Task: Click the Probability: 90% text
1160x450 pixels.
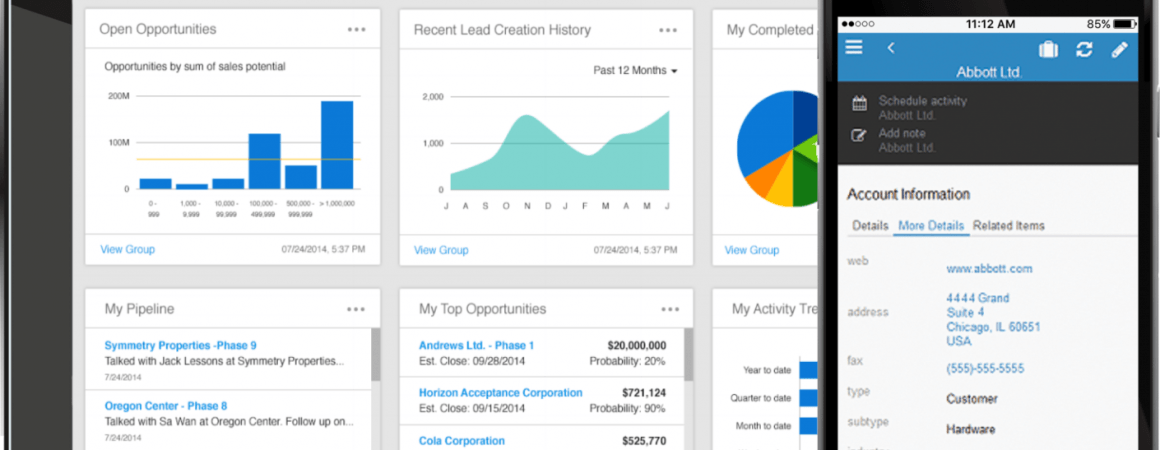Action: [x=627, y=409]
